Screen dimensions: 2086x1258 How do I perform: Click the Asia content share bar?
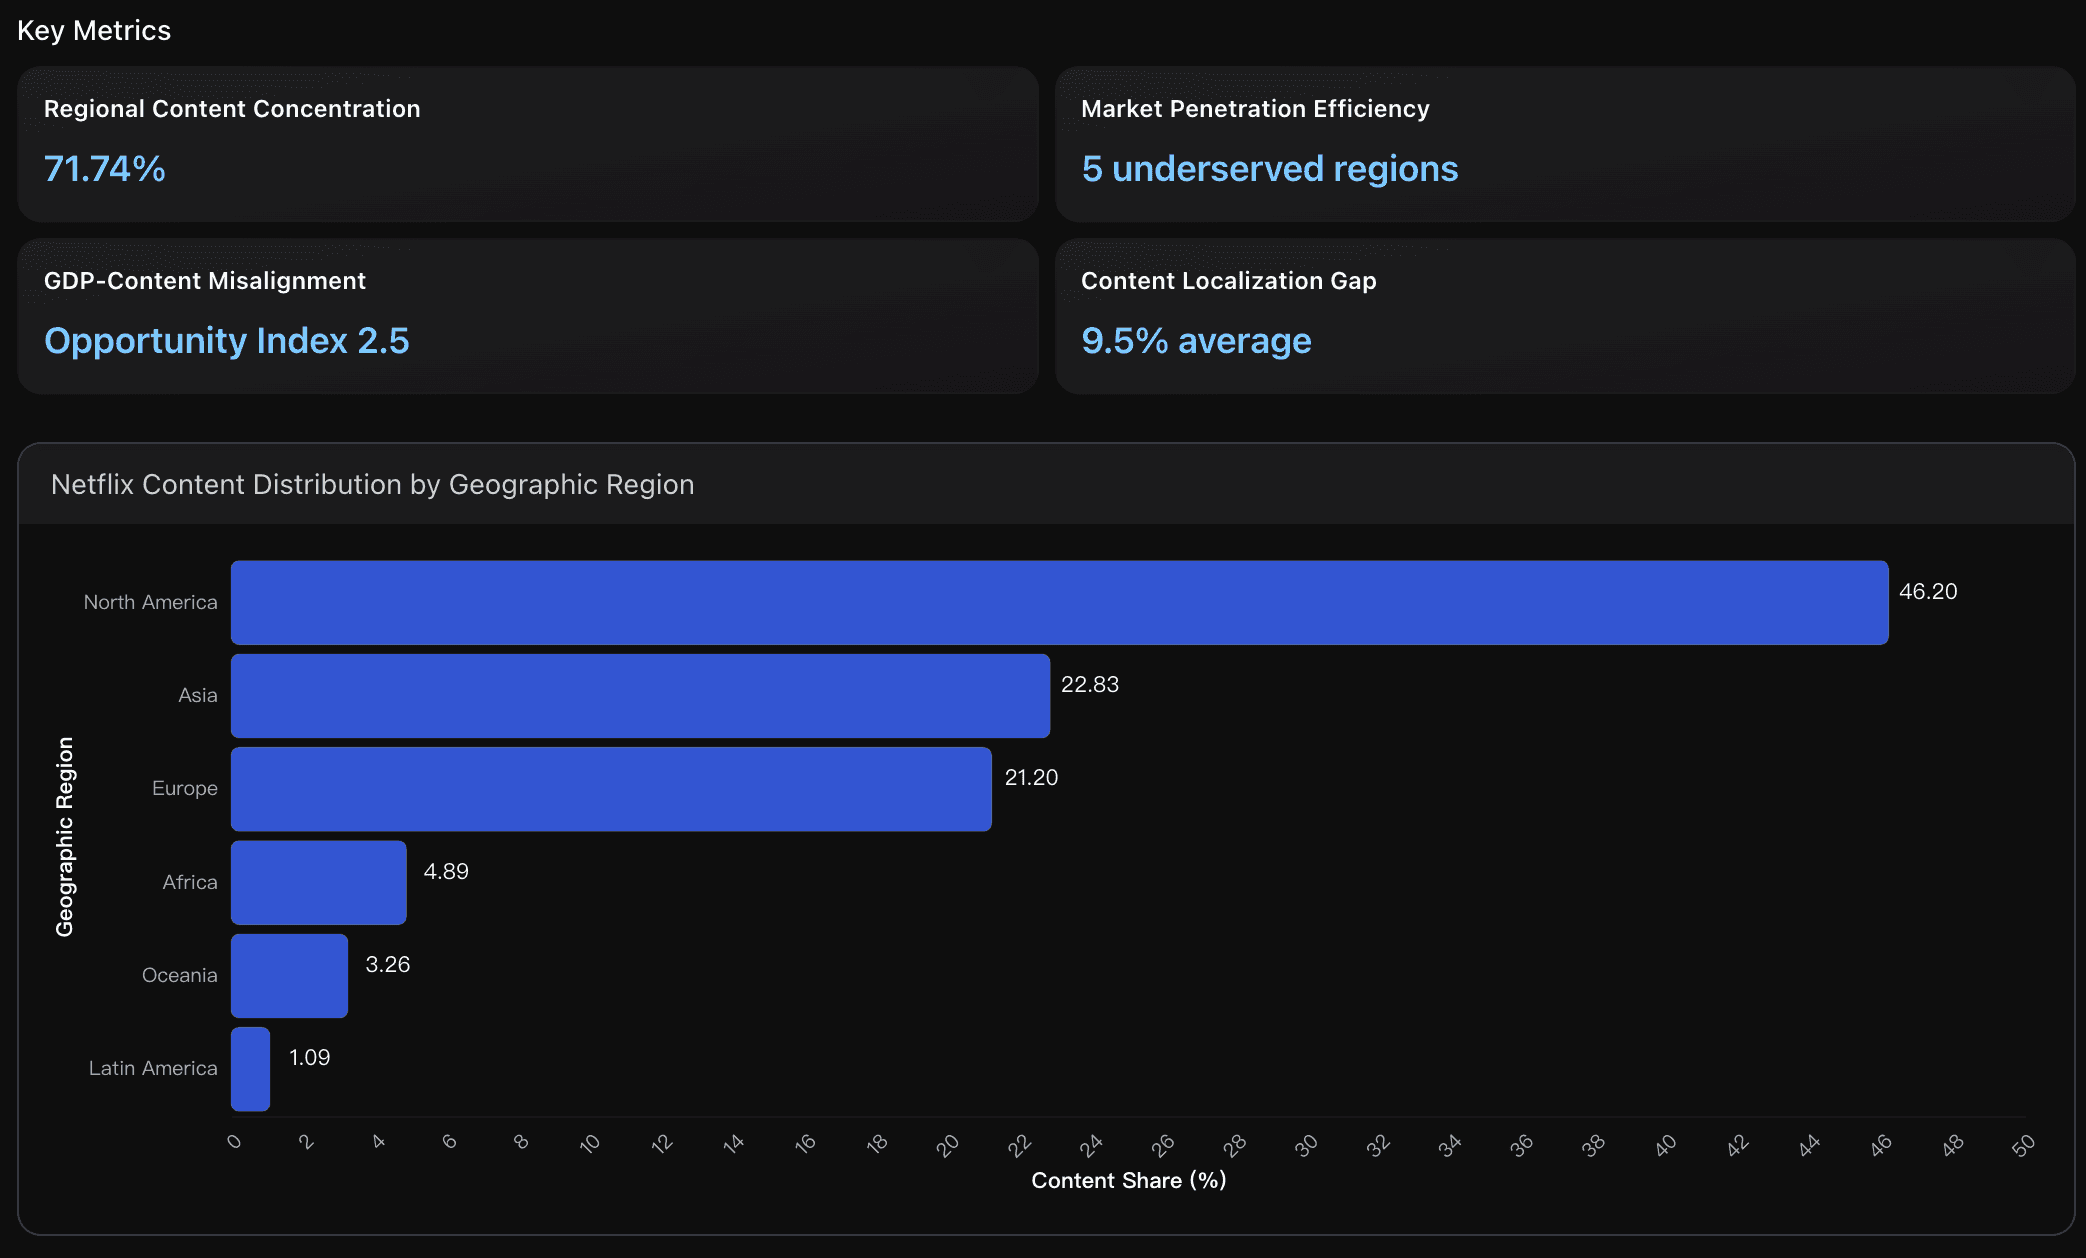pyautogui.click(x=640, y=695)
